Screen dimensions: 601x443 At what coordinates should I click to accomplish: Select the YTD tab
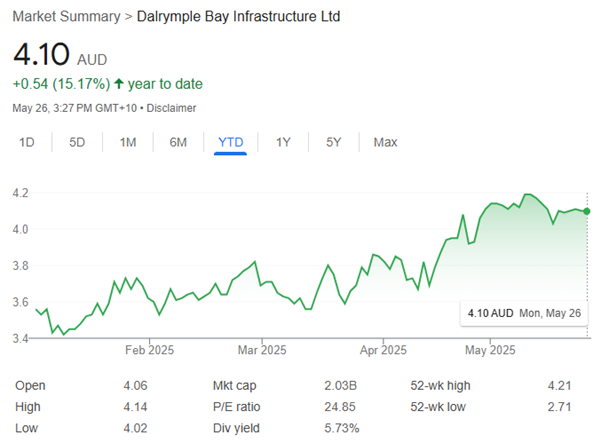(x=231, y=143)
